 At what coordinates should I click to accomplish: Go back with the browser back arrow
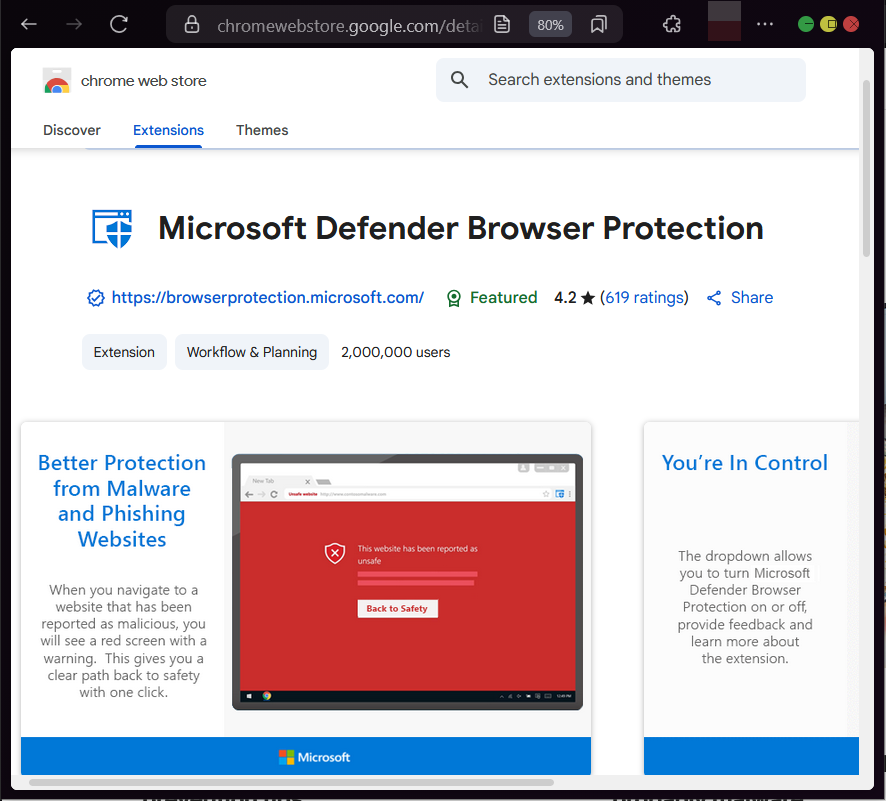coord(29,24)
